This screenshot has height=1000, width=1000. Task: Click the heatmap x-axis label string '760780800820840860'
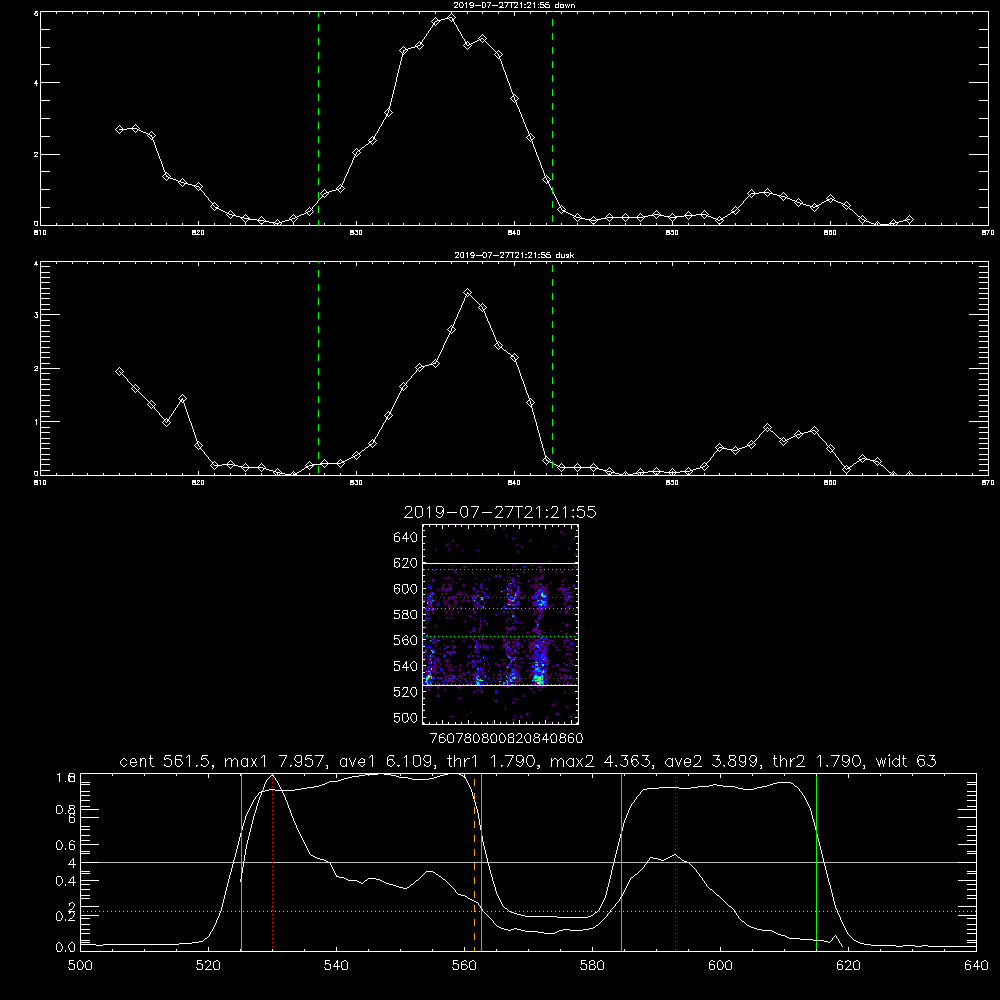[506, 738]
